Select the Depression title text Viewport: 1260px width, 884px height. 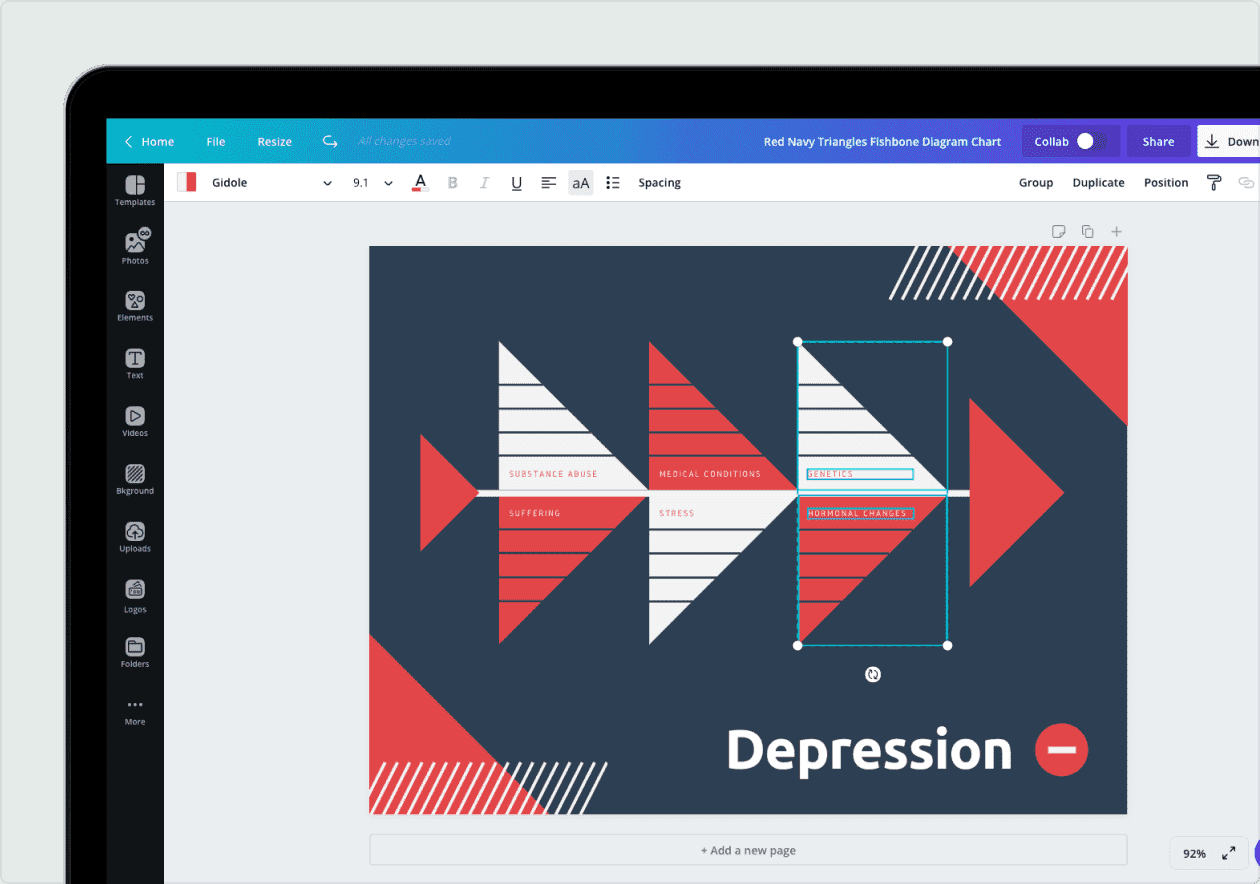869,750
